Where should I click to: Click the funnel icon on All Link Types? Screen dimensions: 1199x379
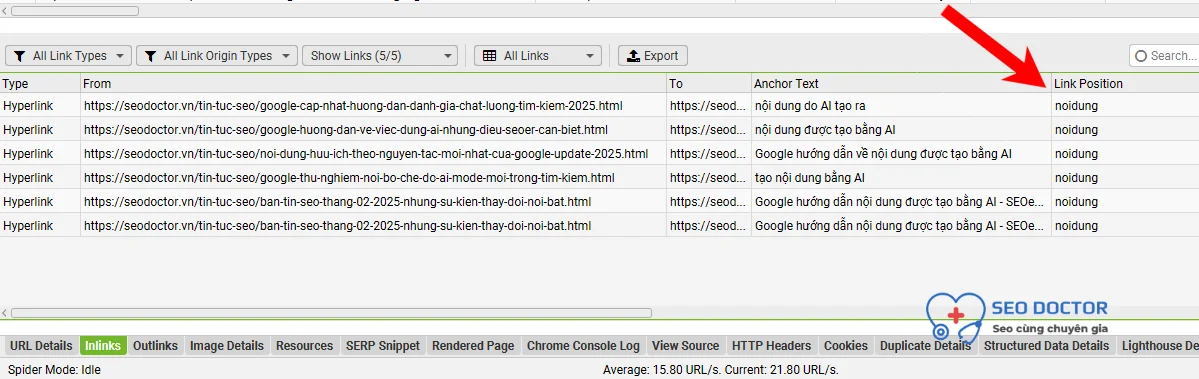tap(21, 56)
